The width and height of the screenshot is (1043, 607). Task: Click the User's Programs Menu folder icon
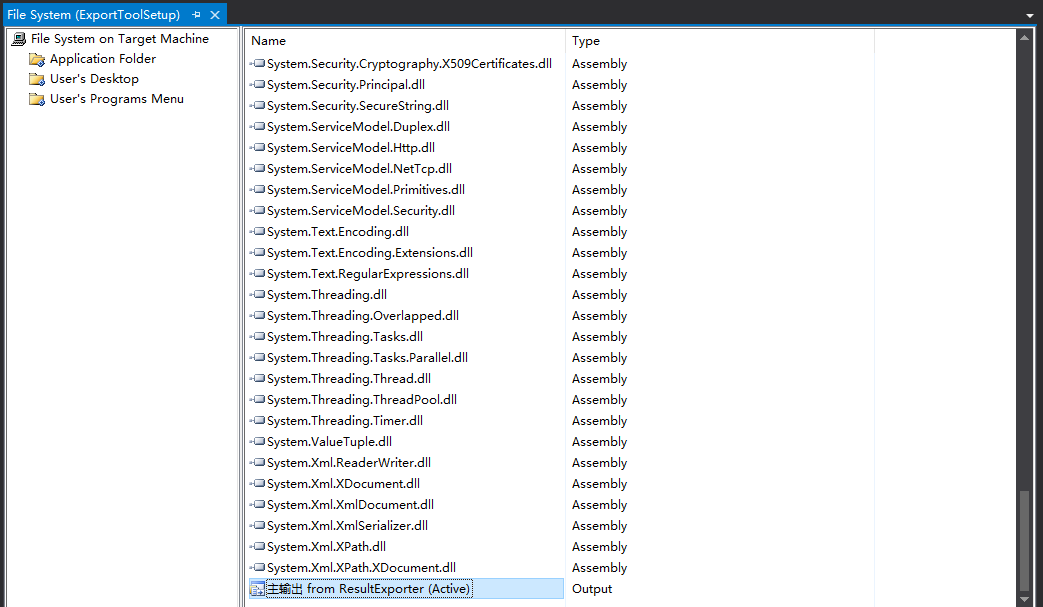37,99
